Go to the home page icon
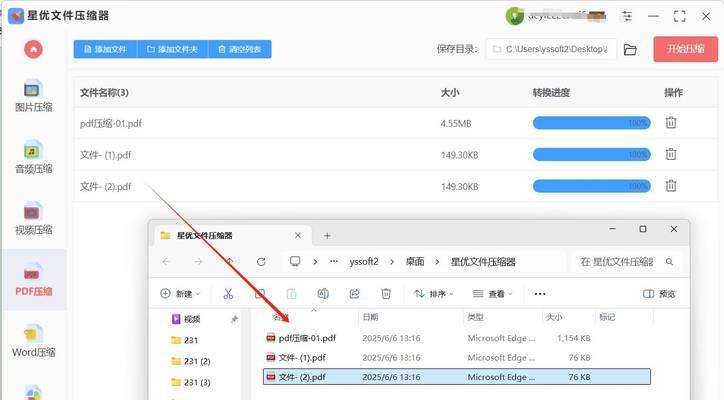 (33, 49)
